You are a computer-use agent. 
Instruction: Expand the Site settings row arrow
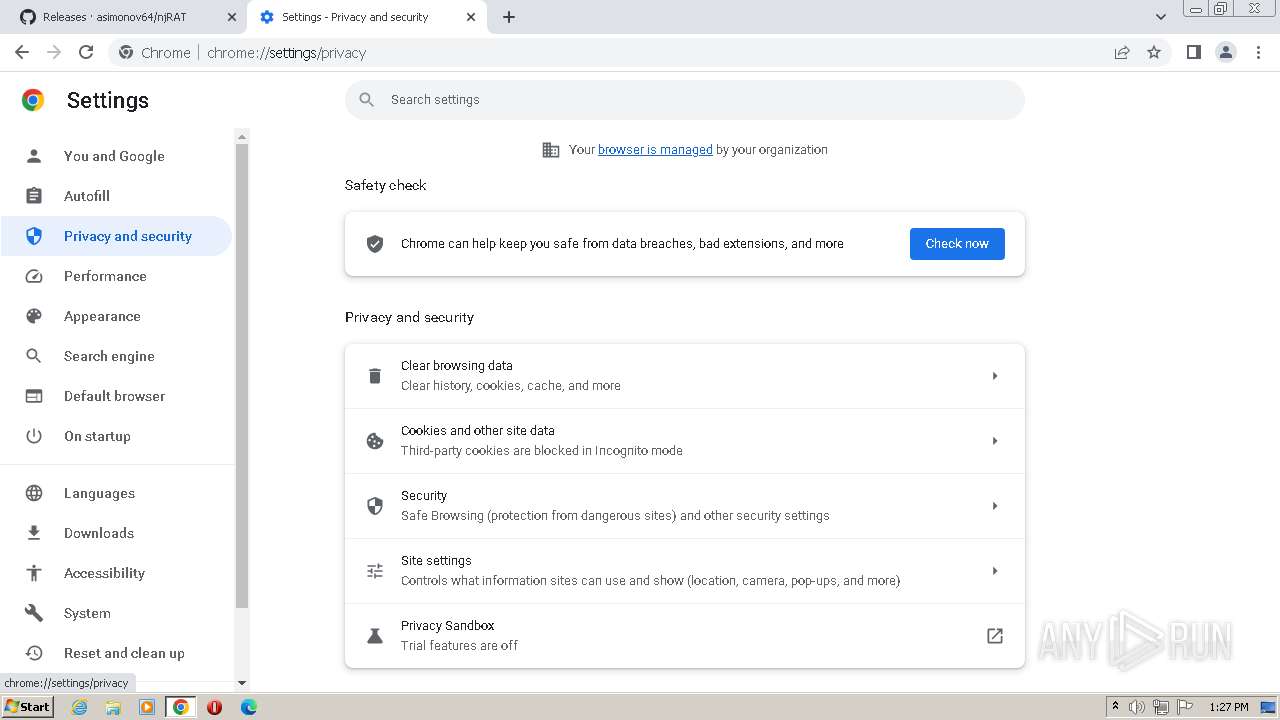click(995, 571)
